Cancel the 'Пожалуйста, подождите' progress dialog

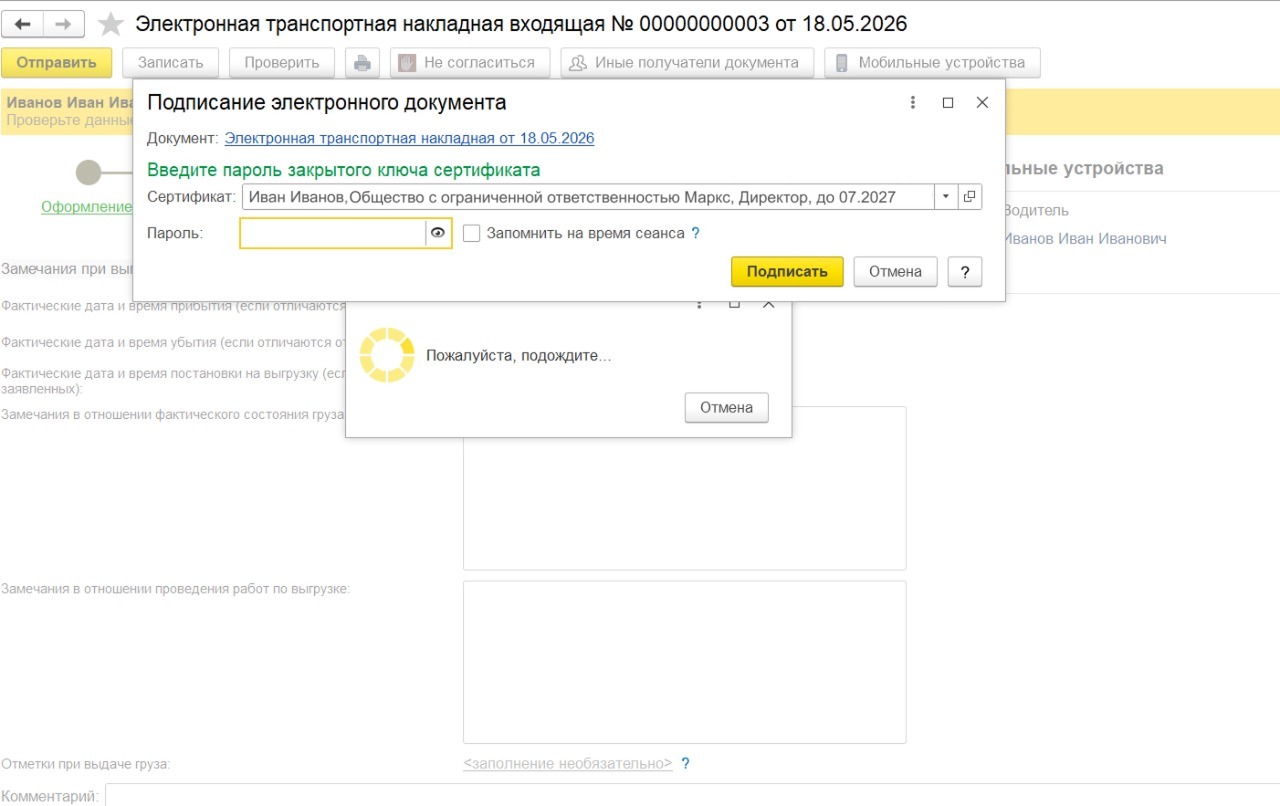(x=726, y=407)
